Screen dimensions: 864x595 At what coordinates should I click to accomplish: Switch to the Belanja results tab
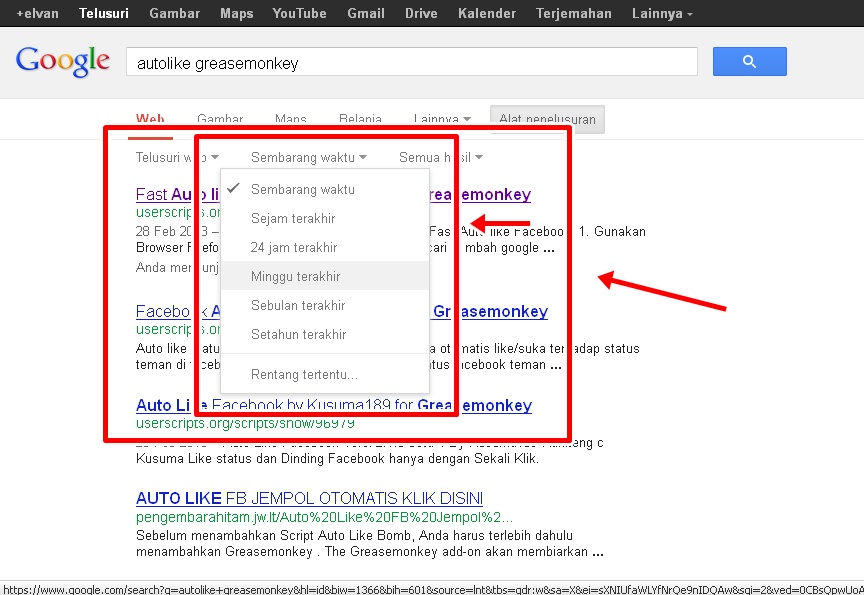pos(360,119)
